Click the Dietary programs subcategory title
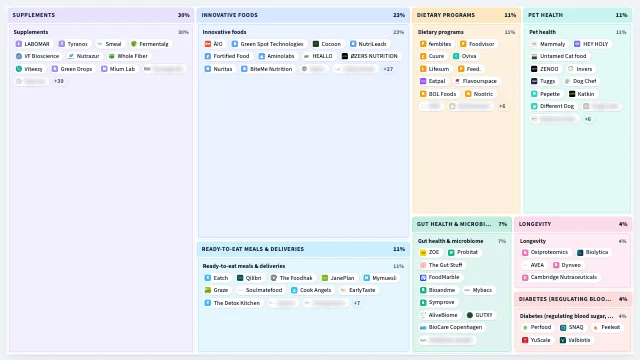The width and height of the screenshot is (640, 360). coord(440,32)
